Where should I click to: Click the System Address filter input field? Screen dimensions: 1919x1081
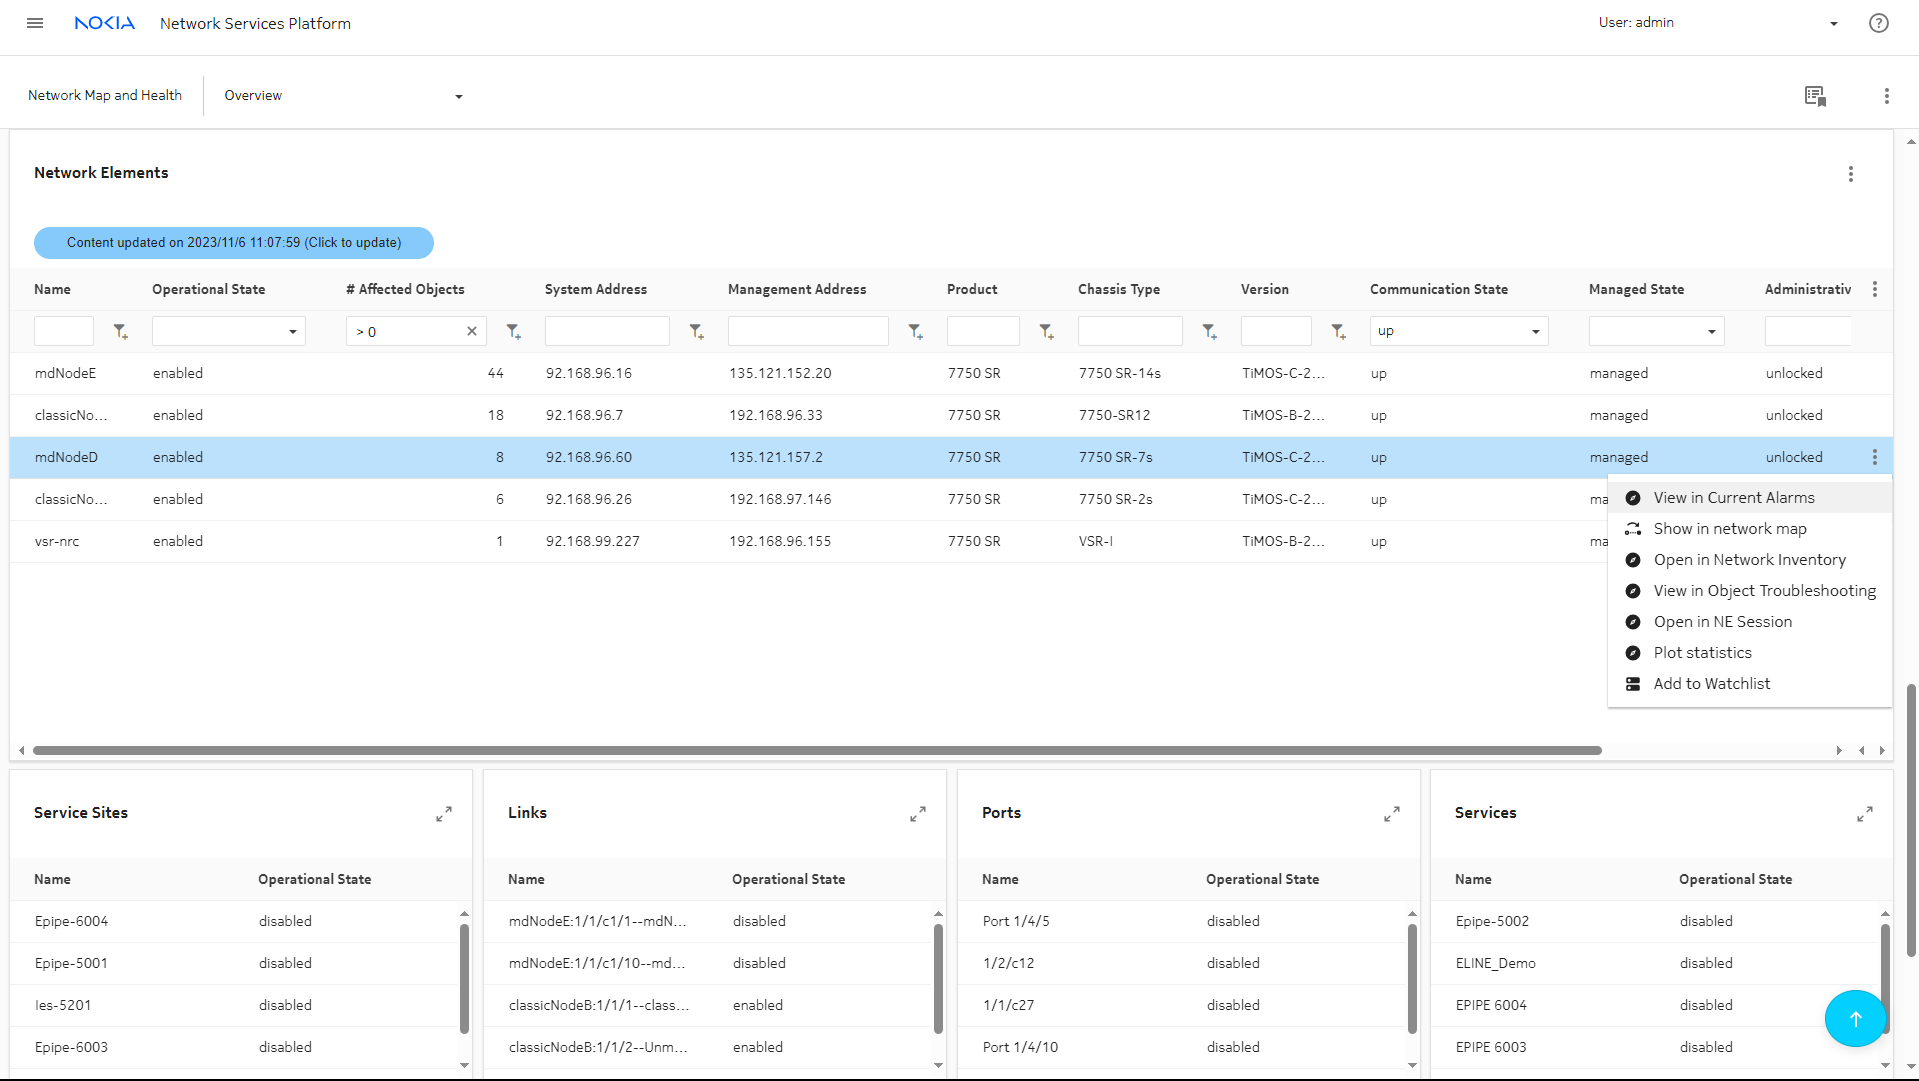607,331
